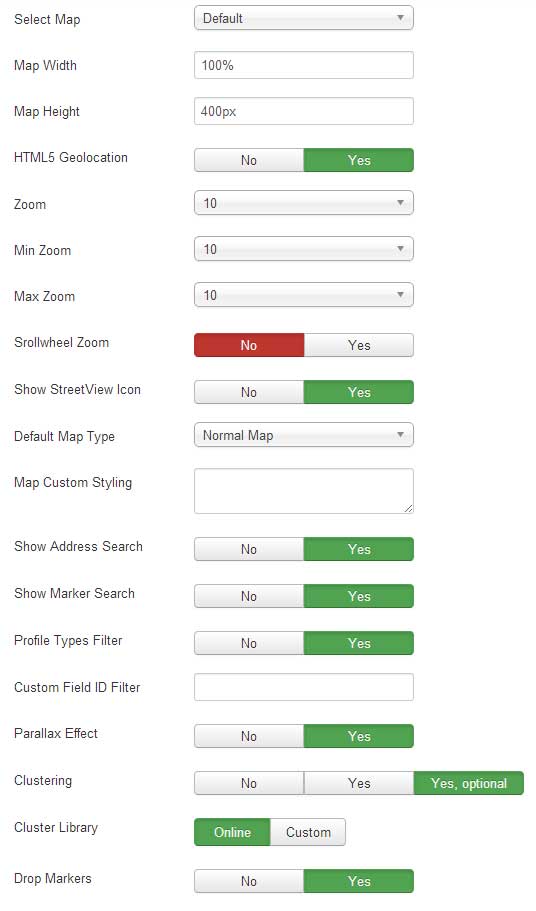Set Drop Markers to No
Image resolution: width=536 pixels, height=911 pixels.
(x=249, y=881)
